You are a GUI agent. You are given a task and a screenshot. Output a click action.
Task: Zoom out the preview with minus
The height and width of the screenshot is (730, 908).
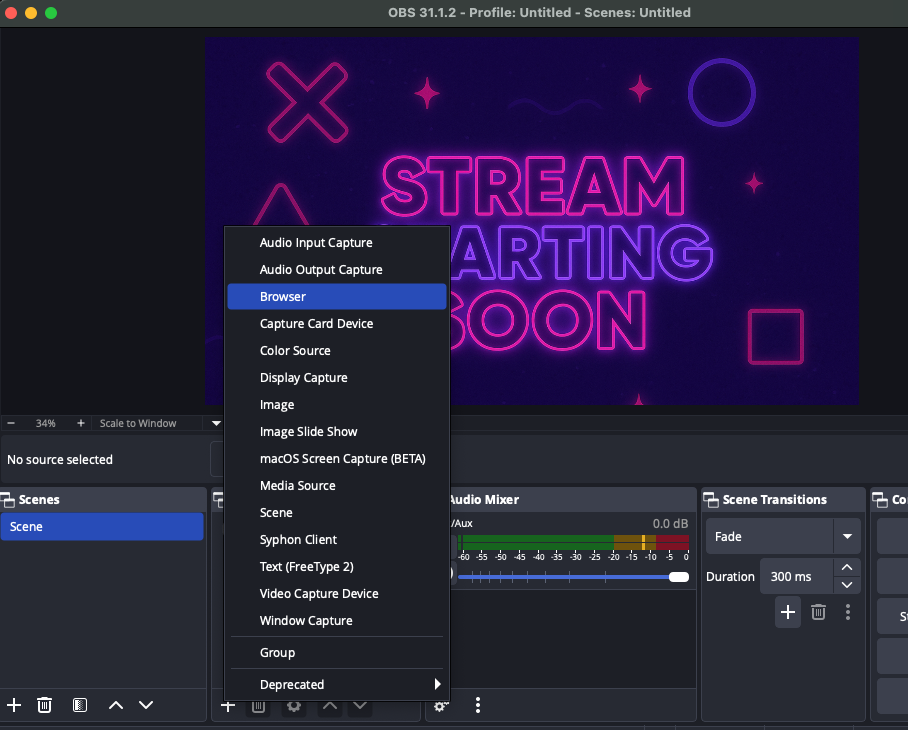[x=12, y=423]
